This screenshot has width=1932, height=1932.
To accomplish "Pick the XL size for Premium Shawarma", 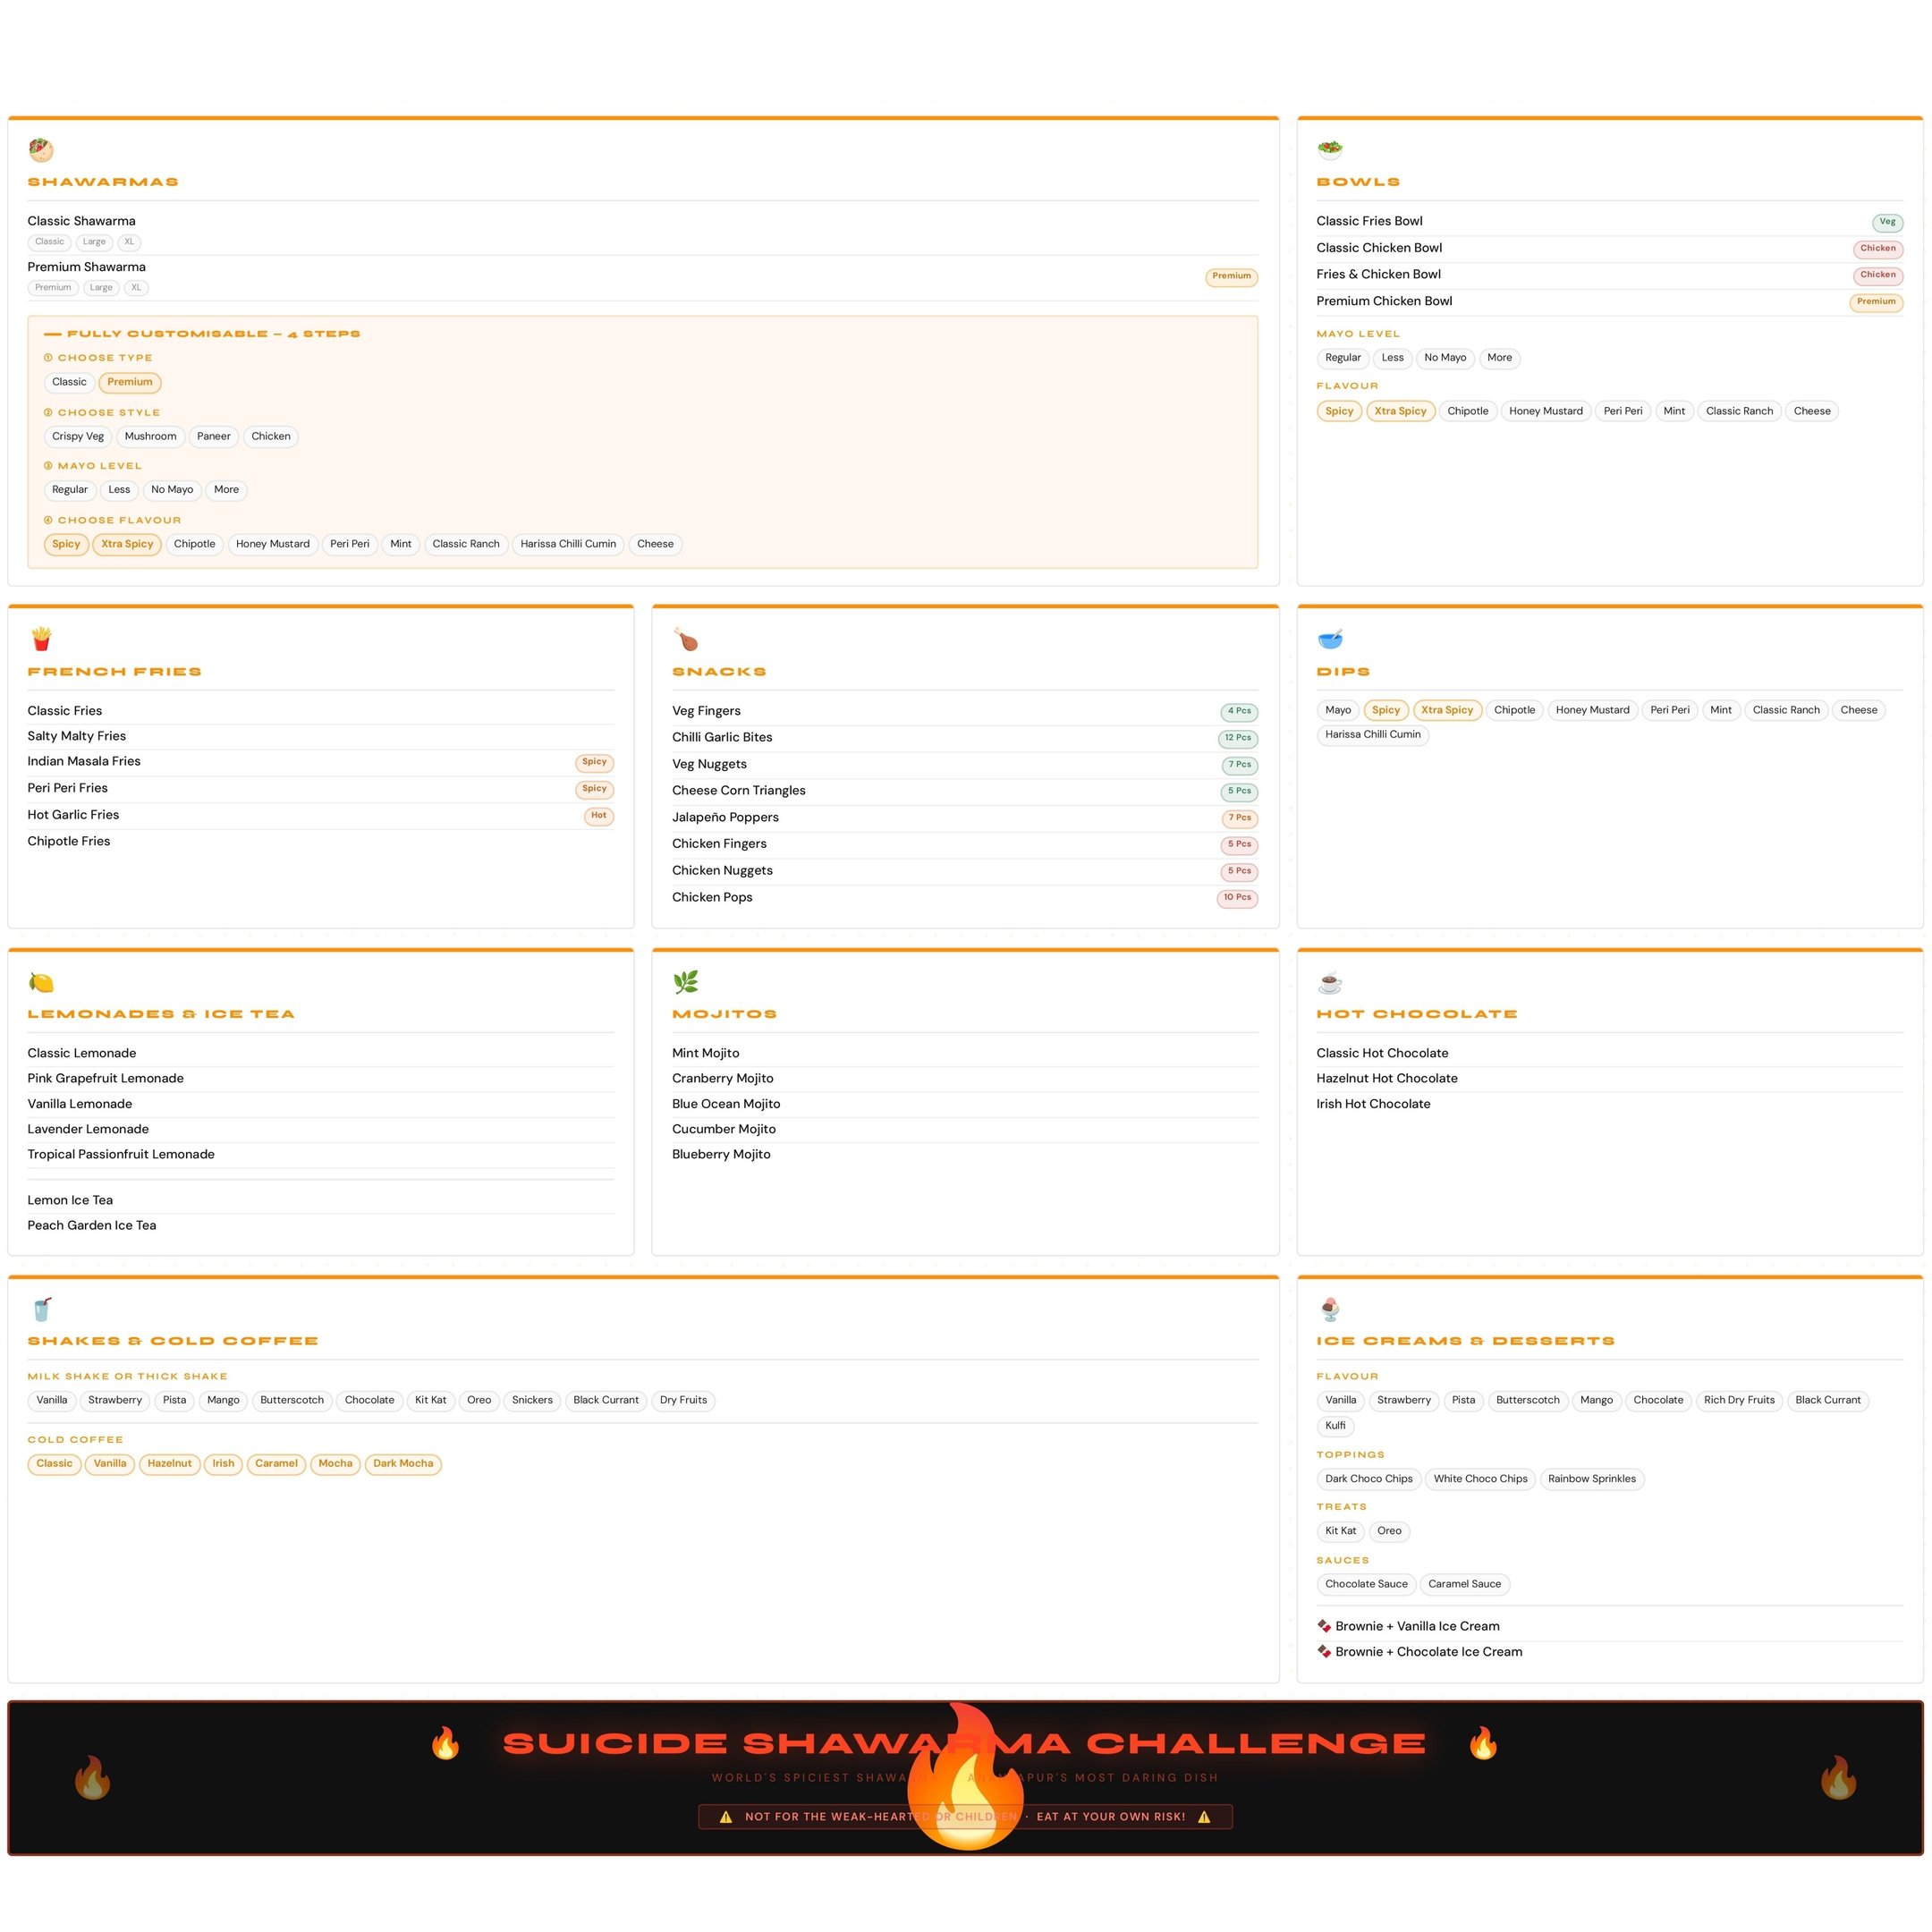I will (136, 288).
